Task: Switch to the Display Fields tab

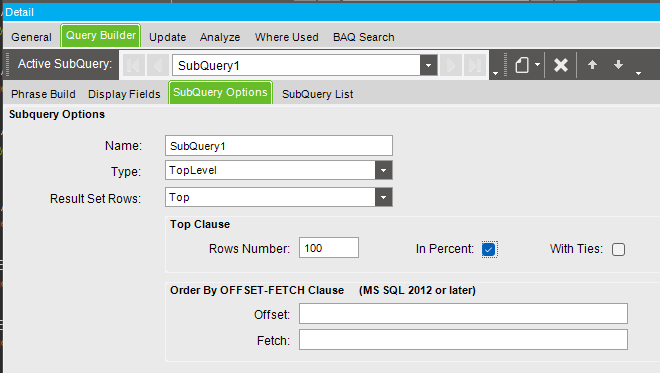Action: (124, 94)
